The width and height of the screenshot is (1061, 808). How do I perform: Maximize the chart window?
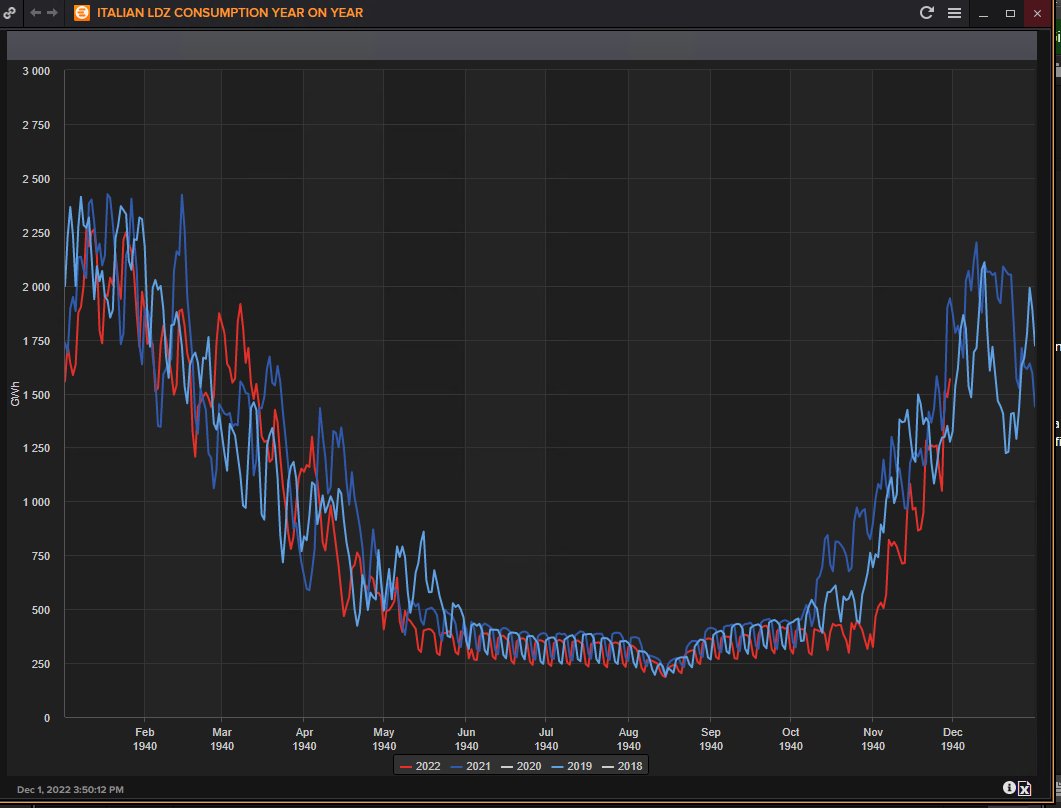pos(1010,13)
